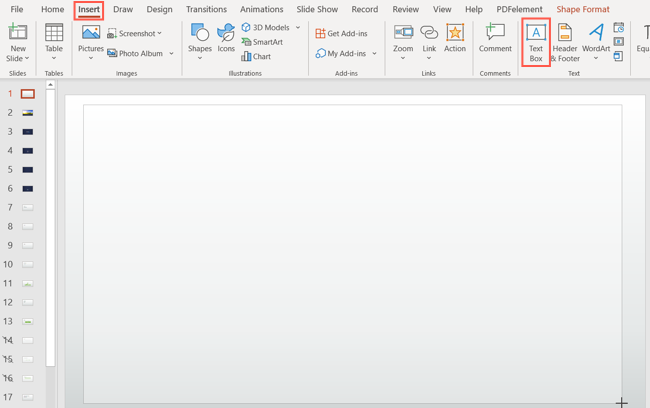Switch to the Transitions tab

pos(206,9)
